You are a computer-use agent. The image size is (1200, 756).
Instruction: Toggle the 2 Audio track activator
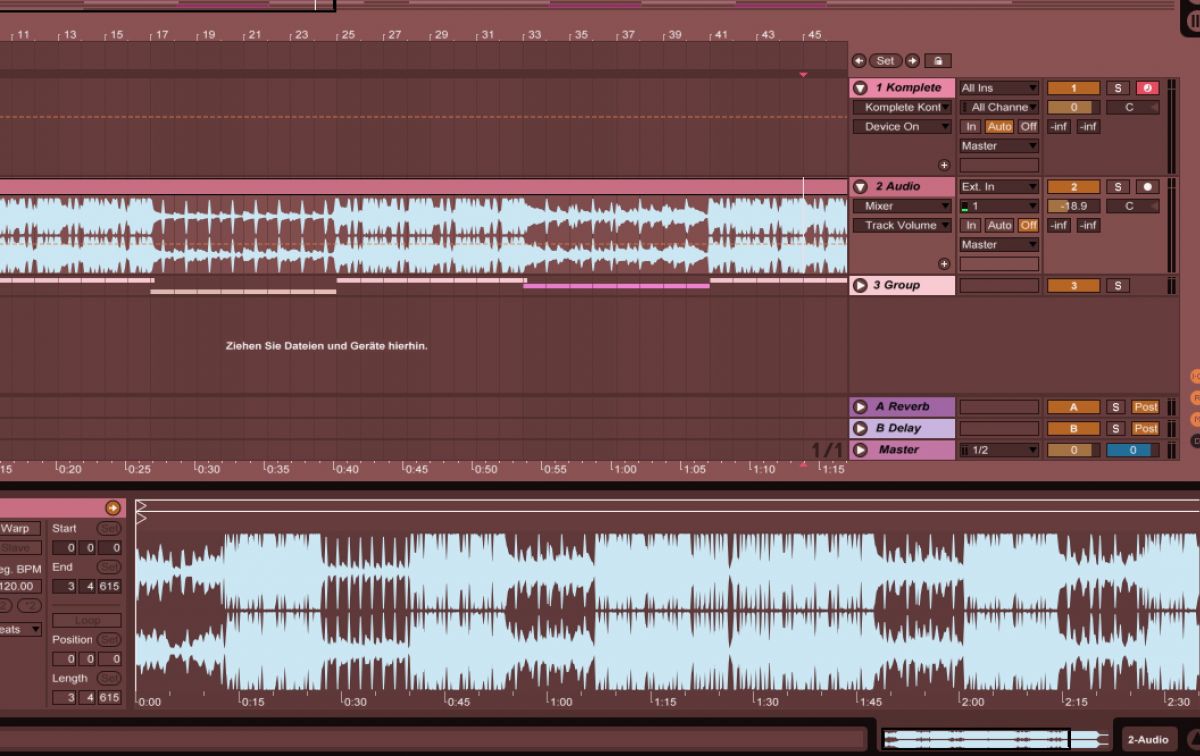(1073, 187)
